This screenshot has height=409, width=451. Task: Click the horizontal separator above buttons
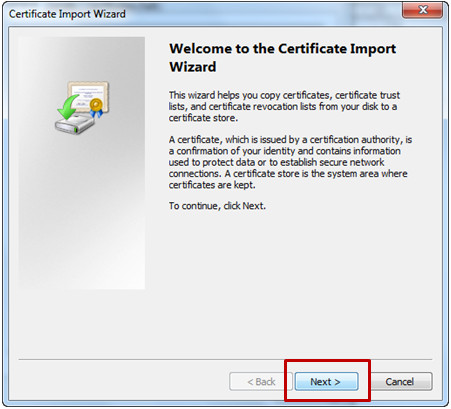(225, 359)
